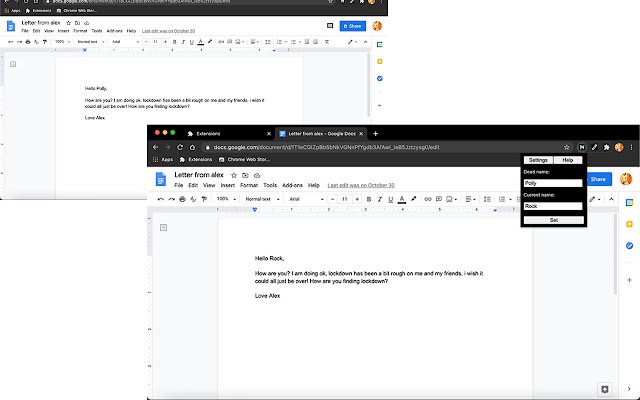
Task: Click Settings button in extension popup
Action: pyautogui.click(x=538, y=160)
